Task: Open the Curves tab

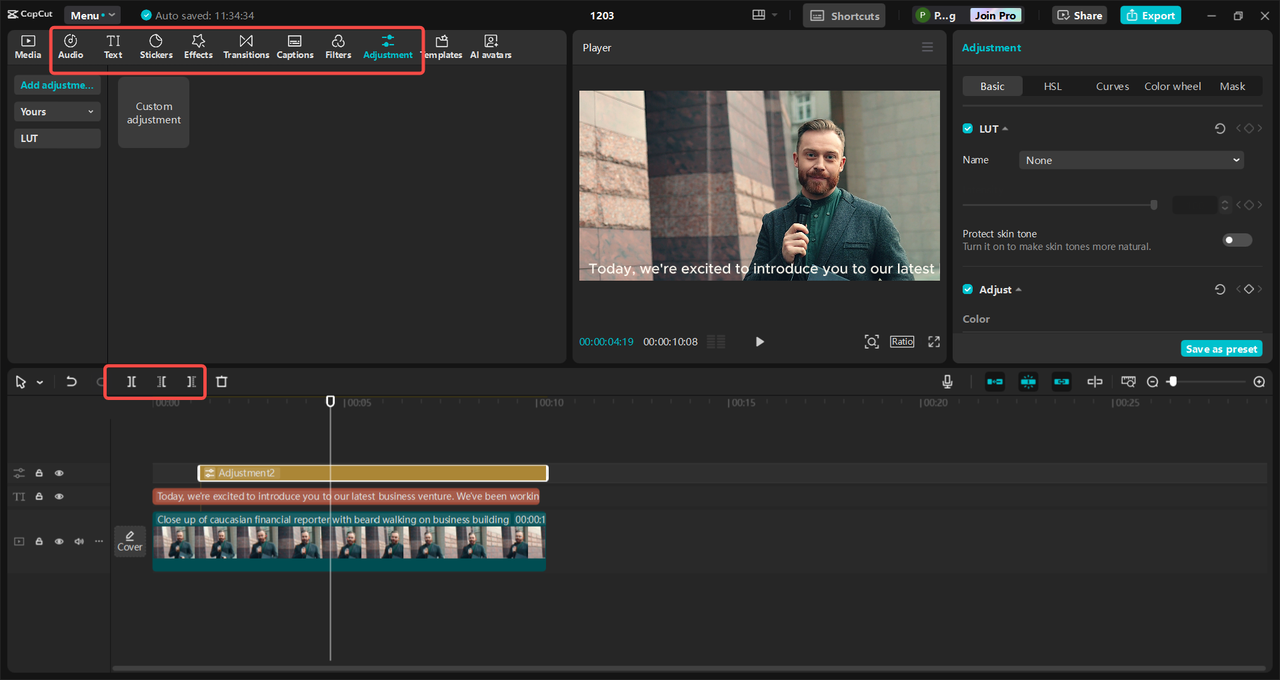Action: pos(1112,86)
